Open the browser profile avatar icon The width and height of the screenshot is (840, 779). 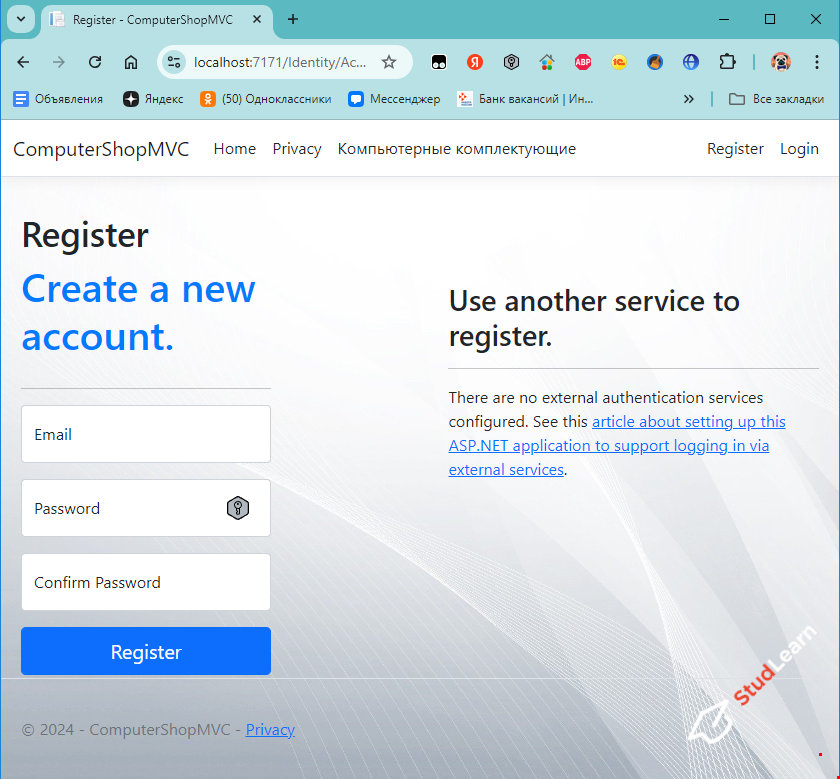point(780,61)
